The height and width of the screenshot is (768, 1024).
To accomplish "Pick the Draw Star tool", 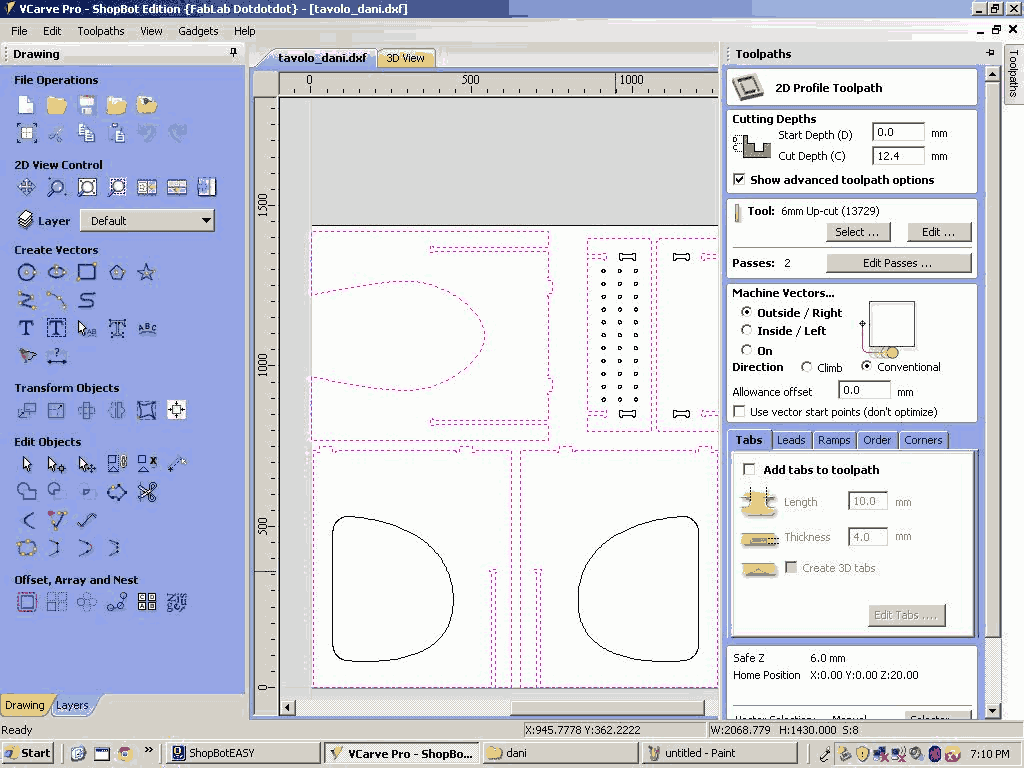I will [x=147, y=272].
